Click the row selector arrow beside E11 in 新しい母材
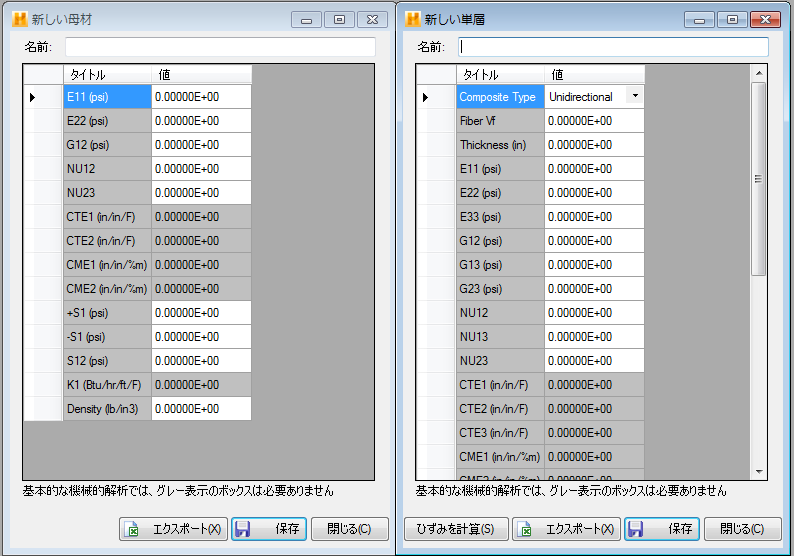This screenshot has height=556, width=794. coord(32,97)
